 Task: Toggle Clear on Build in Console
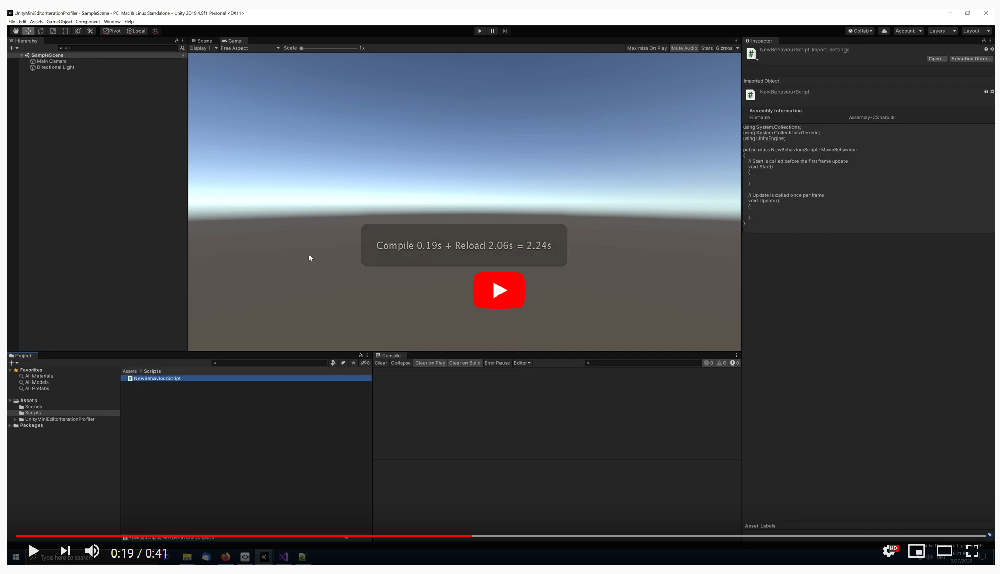[464, 363]
